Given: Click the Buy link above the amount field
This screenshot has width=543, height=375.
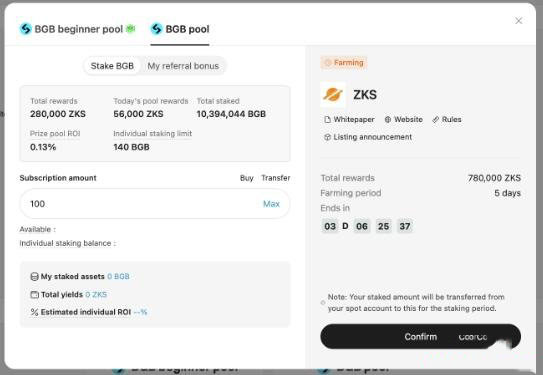Looking at the screenshot, I should [247, 178].
